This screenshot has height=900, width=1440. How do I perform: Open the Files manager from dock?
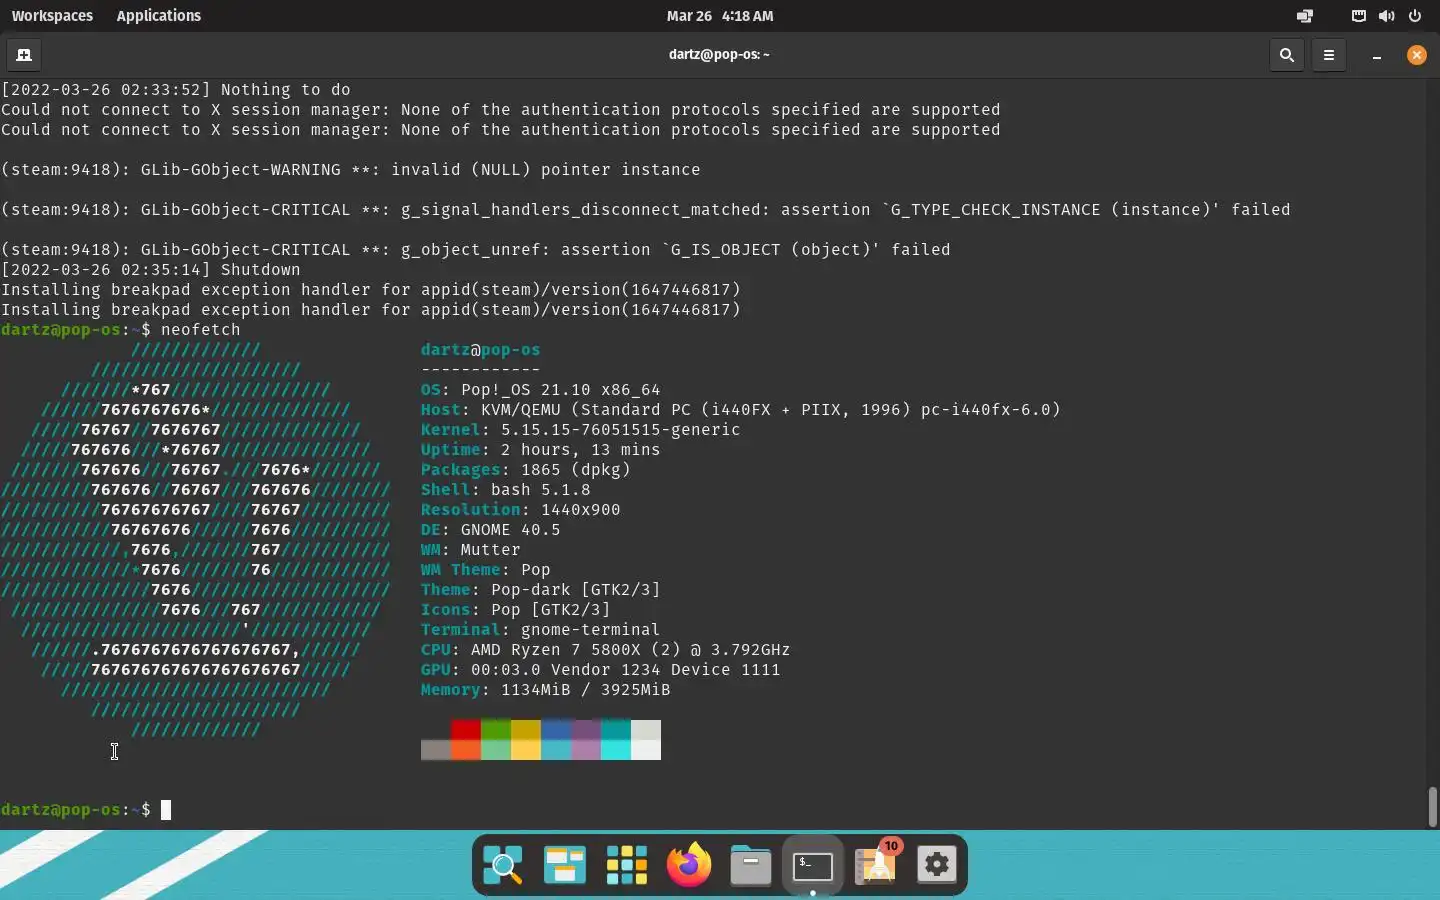pyautogui.click(x=751, y=865)
